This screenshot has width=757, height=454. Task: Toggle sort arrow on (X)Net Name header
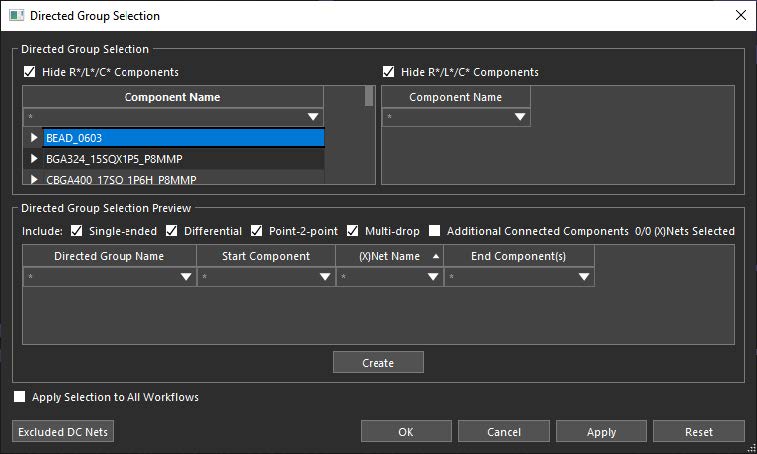click(436, 256)
